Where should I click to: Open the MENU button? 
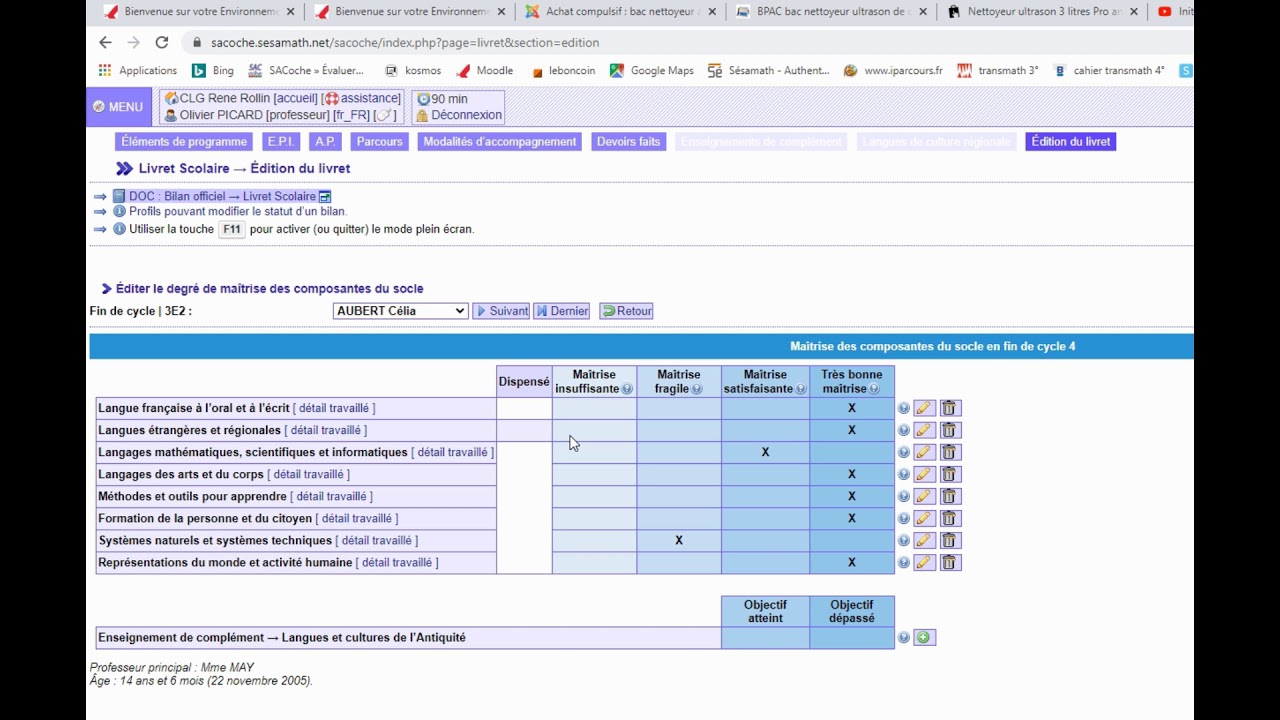point(118,107)
